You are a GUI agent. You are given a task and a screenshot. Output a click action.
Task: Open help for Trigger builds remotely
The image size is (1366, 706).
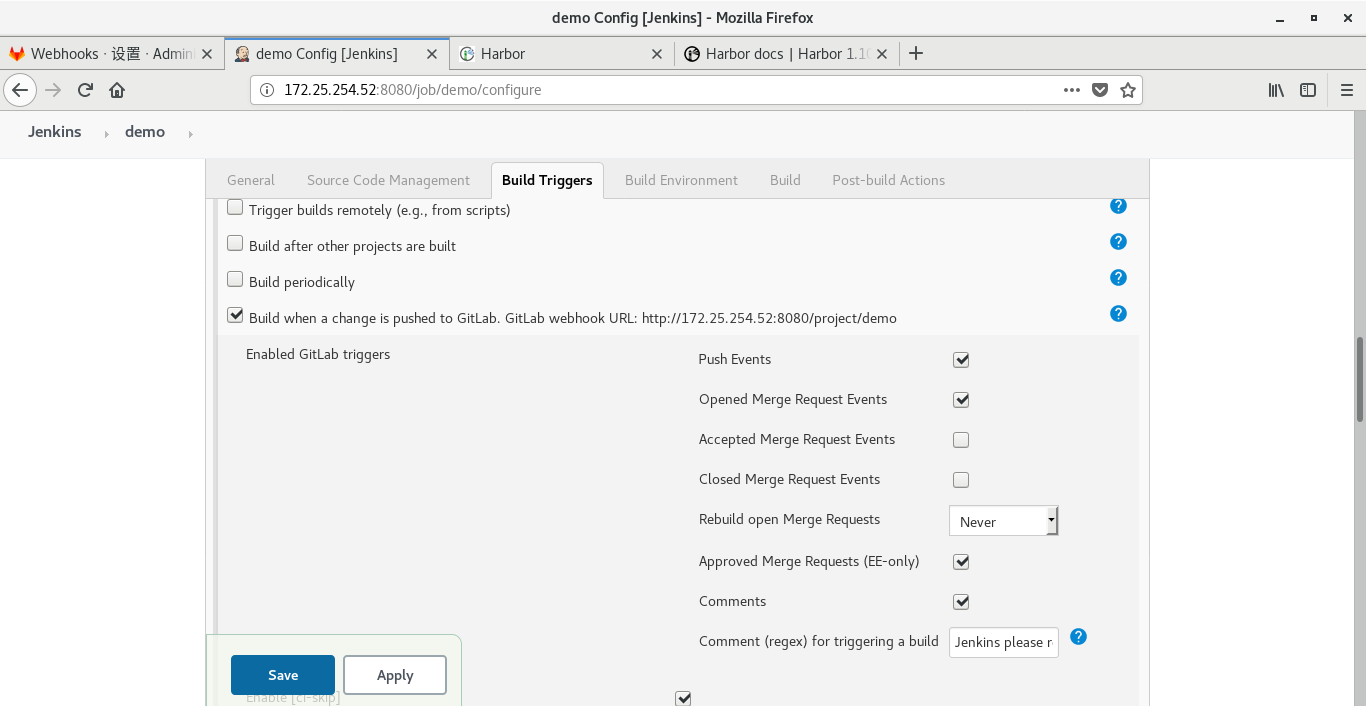point(1118,206)
